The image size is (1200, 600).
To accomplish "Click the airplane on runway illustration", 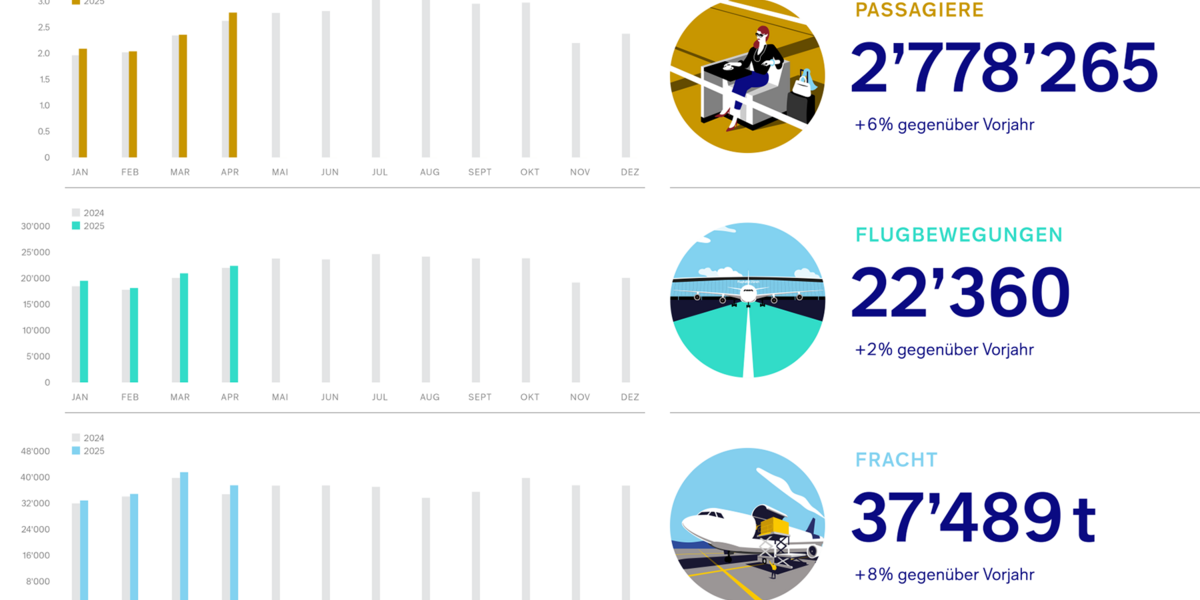I will (x=746, y=300).
